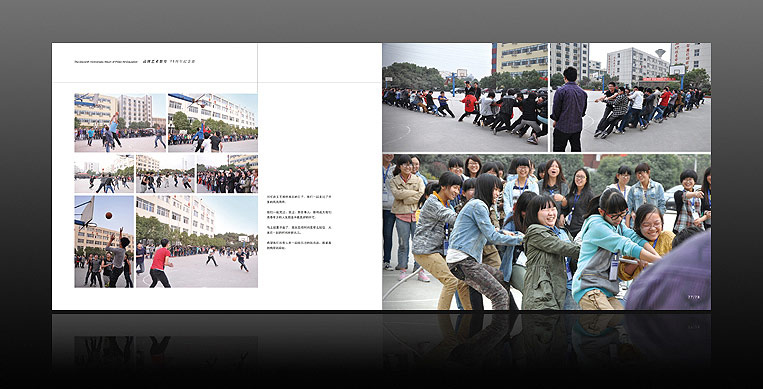Screen dimensions: 763x389
Task: Select the photo with the blue backboard
Action: pos(213,123)
